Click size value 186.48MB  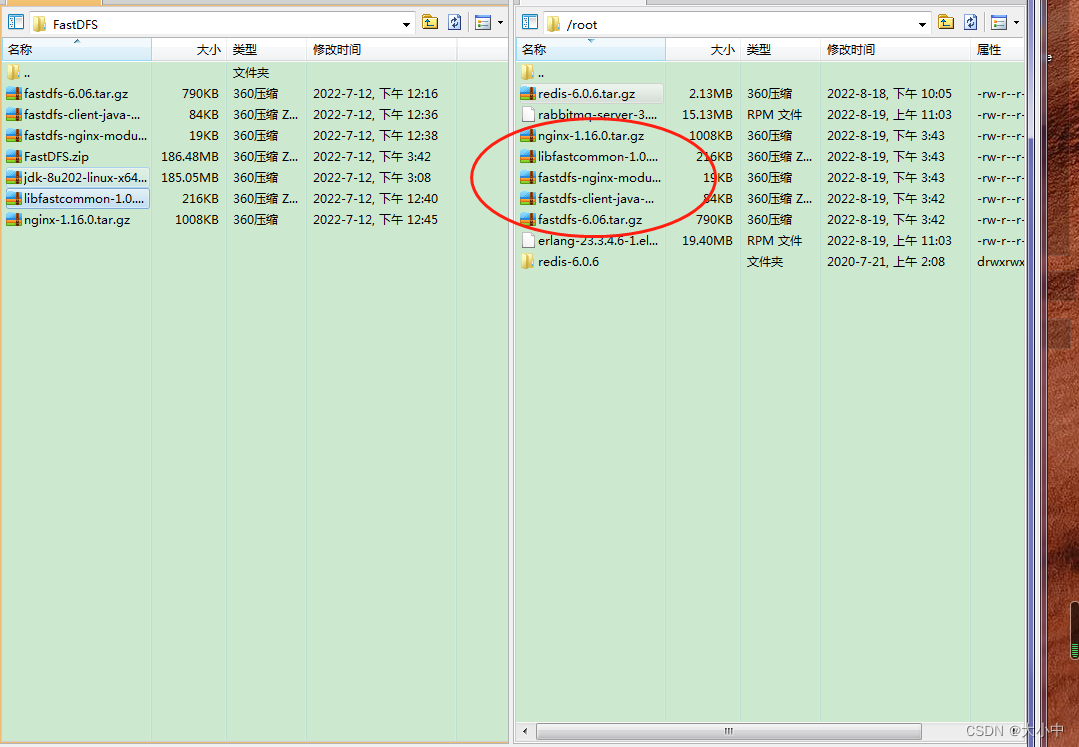click(190, 157)
